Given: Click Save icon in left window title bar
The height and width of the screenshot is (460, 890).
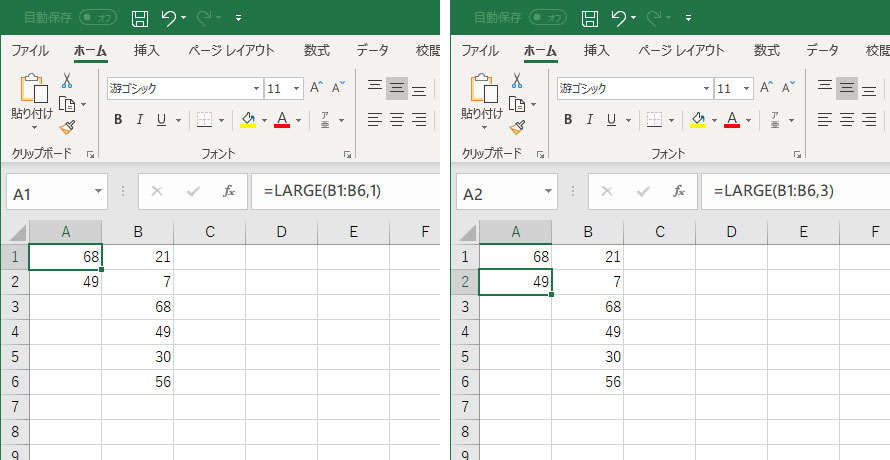Looking at the screenshot, I should [x=140, y=18].
